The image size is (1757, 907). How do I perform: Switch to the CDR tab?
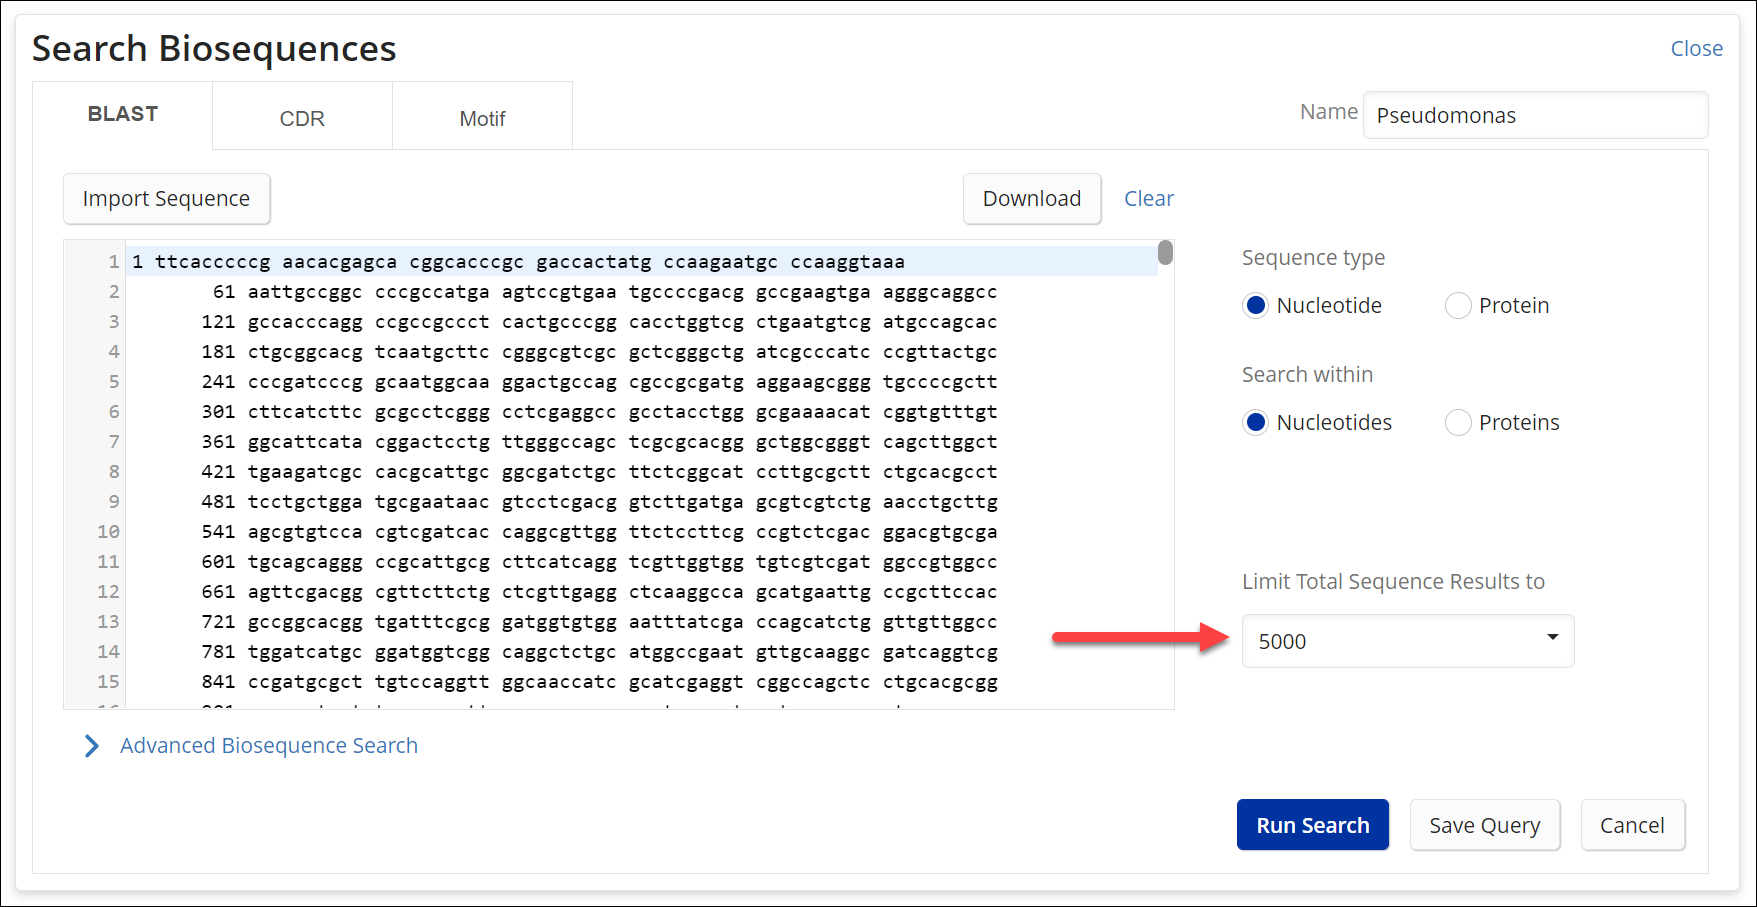(302, 118)
